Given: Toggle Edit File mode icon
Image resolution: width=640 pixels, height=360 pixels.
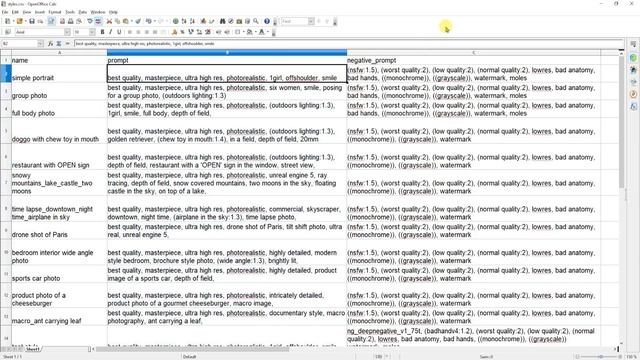Looking at the screenshot, I should tap(51, 21).
